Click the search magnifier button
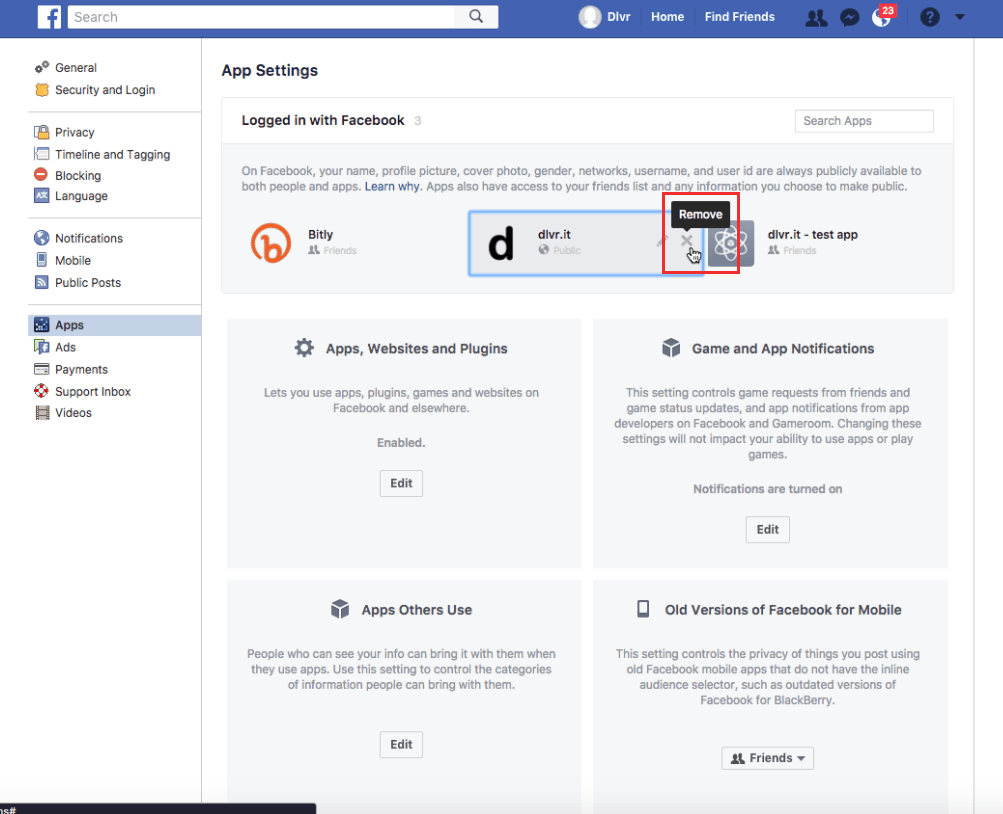Image resolution: width=1003 pixels, height=814 pixels. point(476,17)
